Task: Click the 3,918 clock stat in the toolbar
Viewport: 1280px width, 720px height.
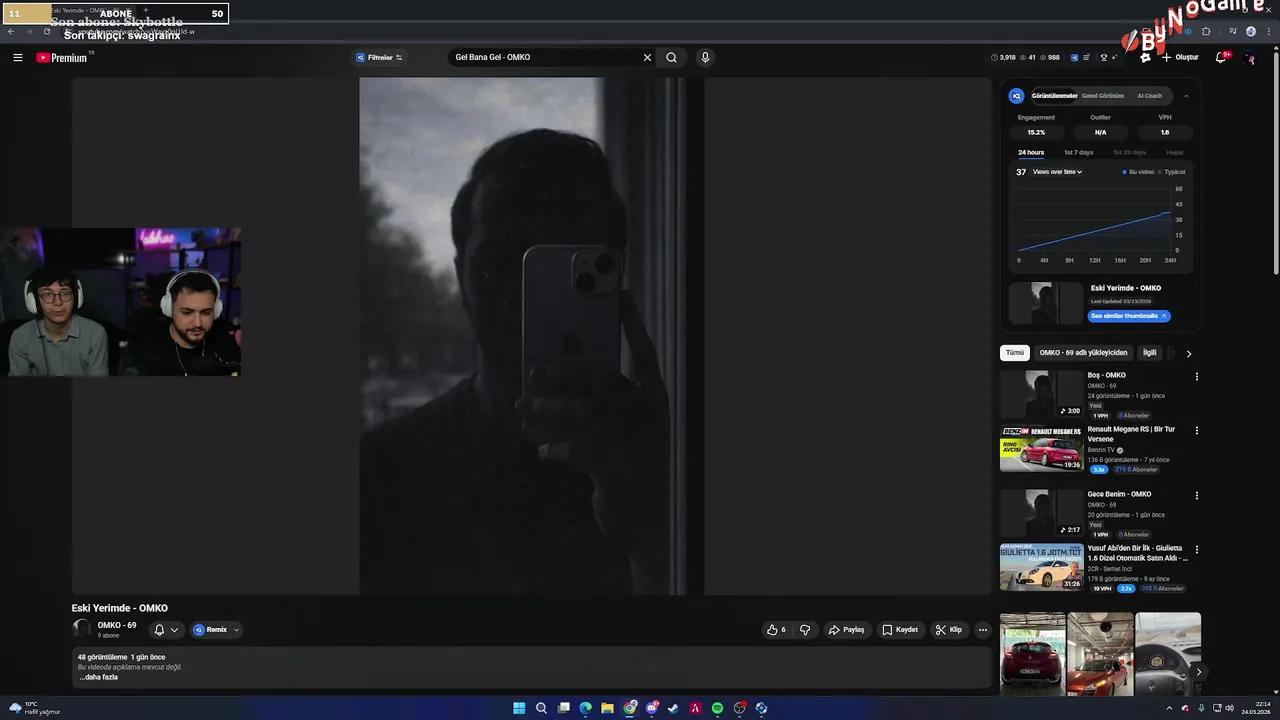Action: [x=1003, y=58]
